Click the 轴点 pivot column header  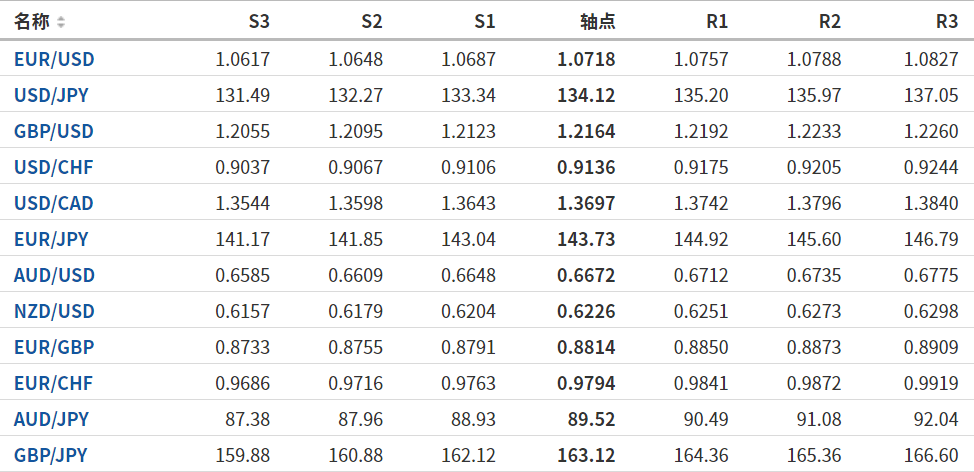pos(597,21)
